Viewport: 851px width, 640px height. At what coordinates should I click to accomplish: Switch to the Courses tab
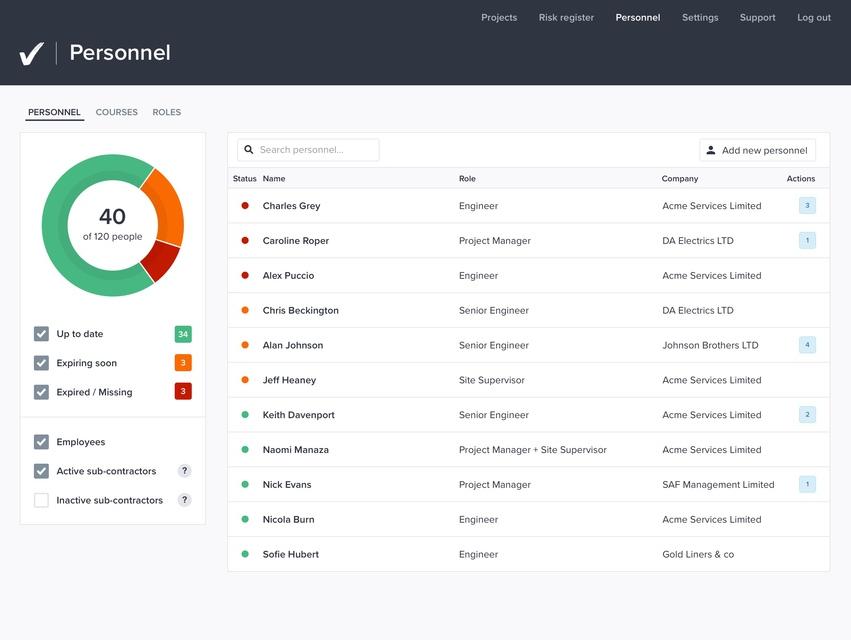pos(117,113)
